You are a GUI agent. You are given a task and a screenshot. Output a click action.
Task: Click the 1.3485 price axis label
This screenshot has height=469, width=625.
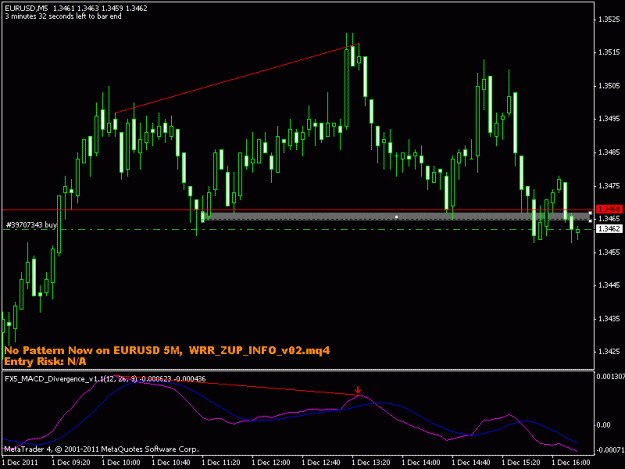pyautogui.click(x=609, y=152)
